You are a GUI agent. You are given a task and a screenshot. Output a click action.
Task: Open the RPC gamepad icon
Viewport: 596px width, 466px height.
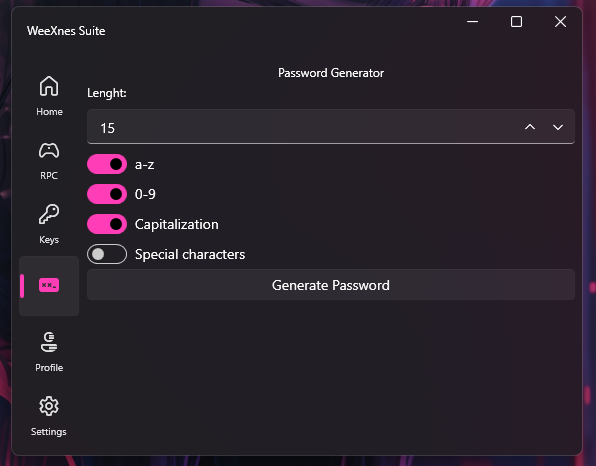[49, 151]
